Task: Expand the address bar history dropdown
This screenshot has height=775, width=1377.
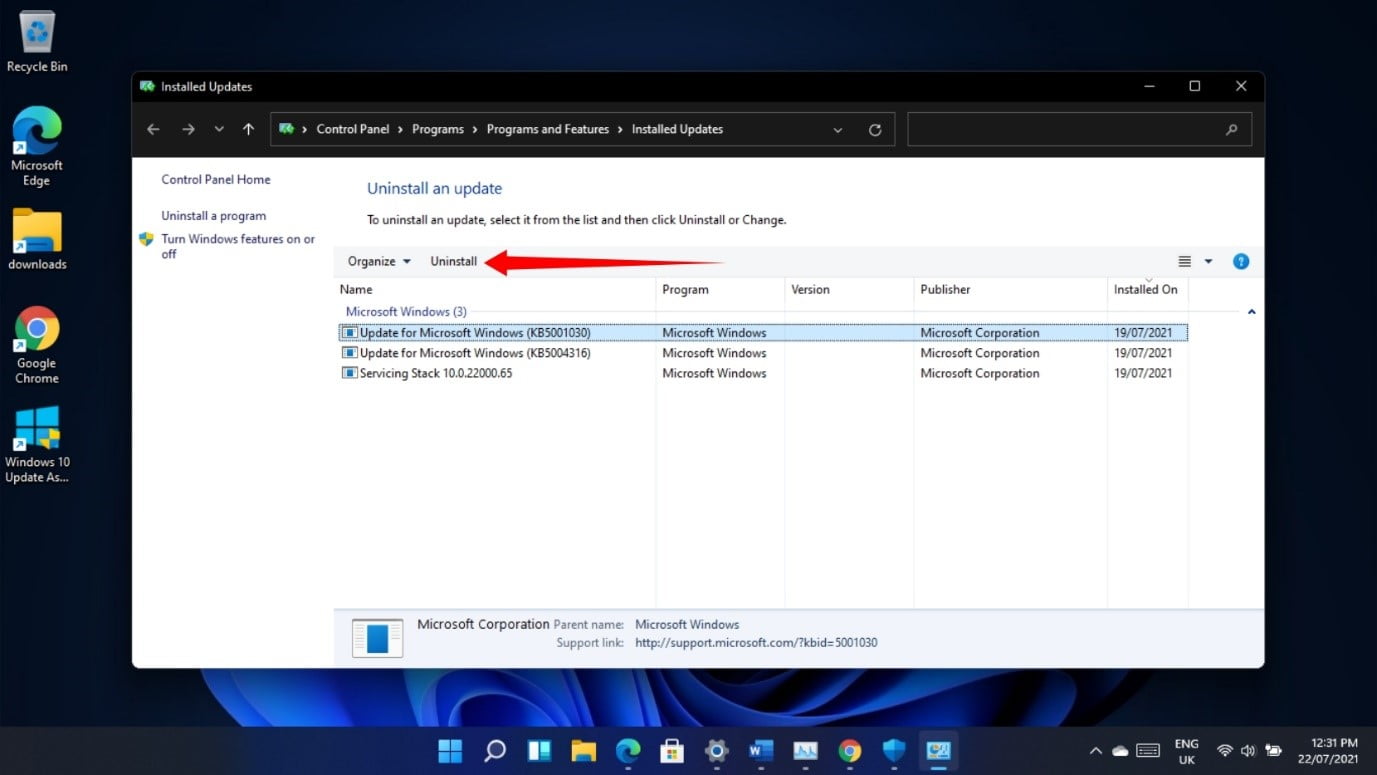Action: (x=838, y=129)
